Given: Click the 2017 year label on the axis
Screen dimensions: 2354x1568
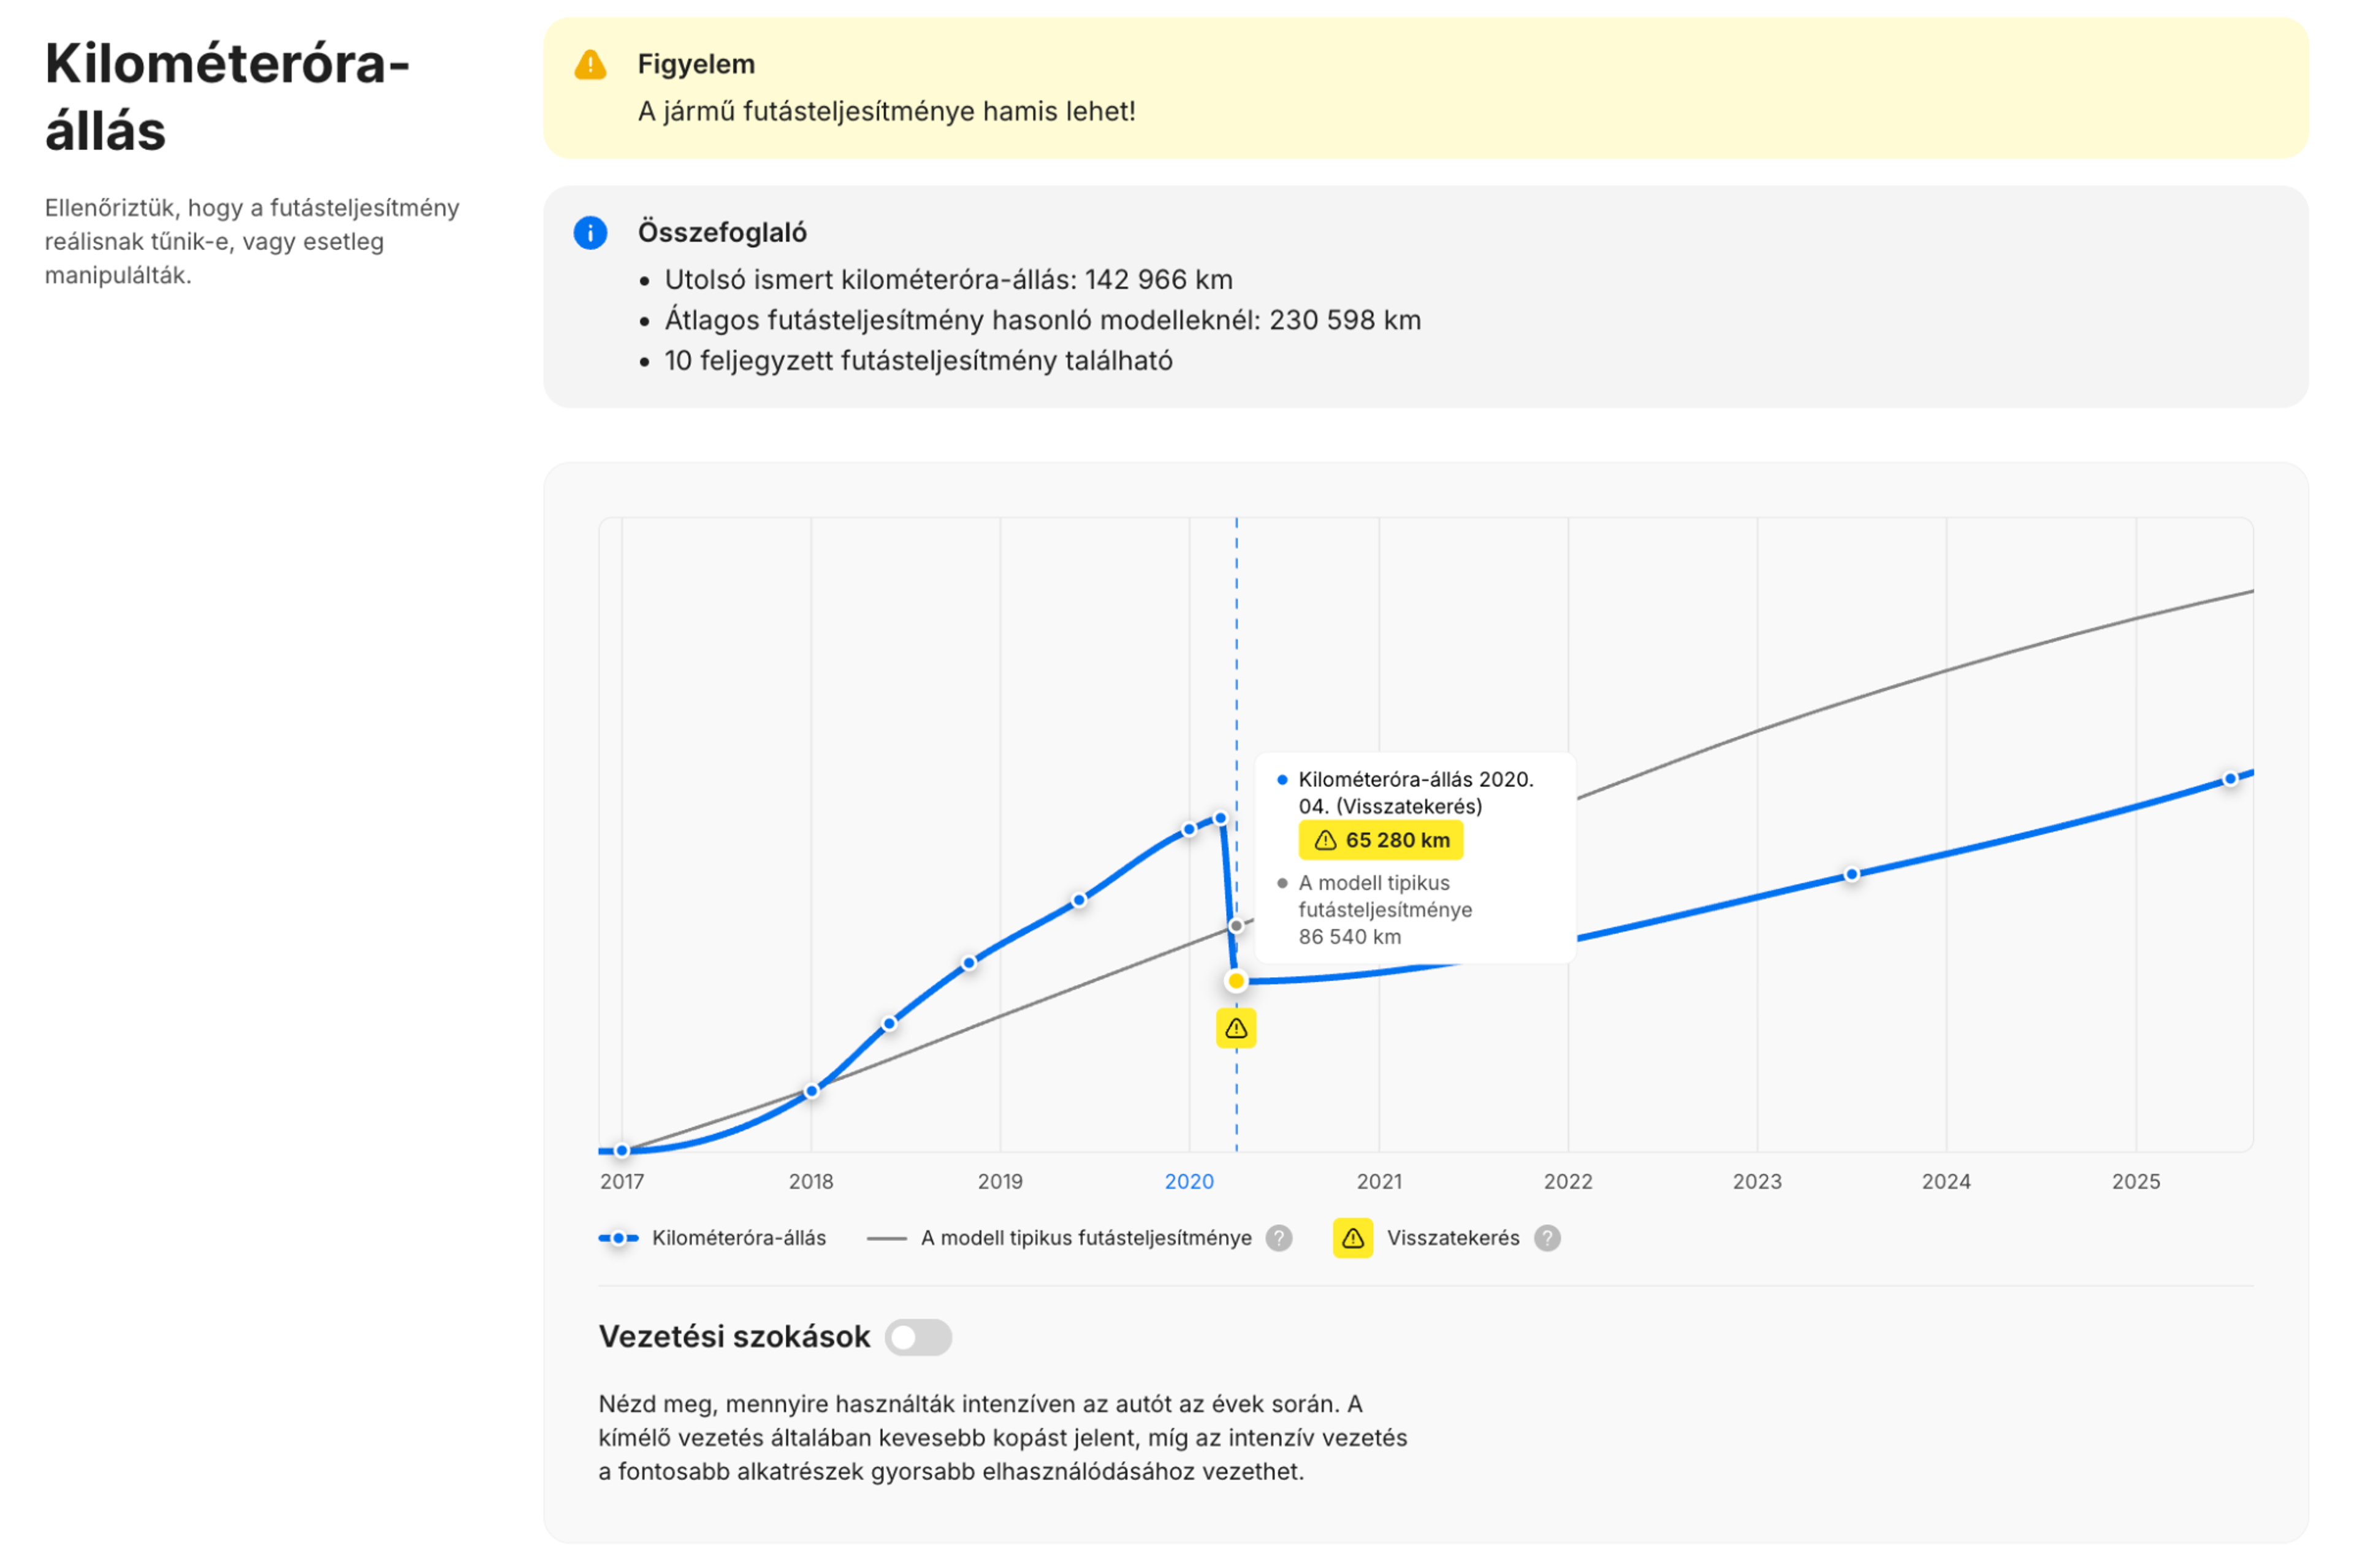Looking at the screenshot, I should (622, 1181).
